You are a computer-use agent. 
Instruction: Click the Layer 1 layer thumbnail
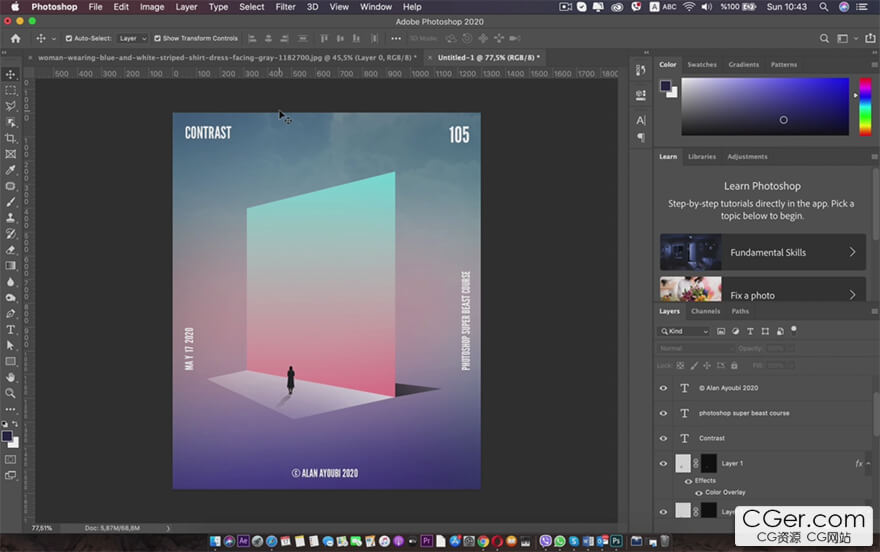[682, 463]
